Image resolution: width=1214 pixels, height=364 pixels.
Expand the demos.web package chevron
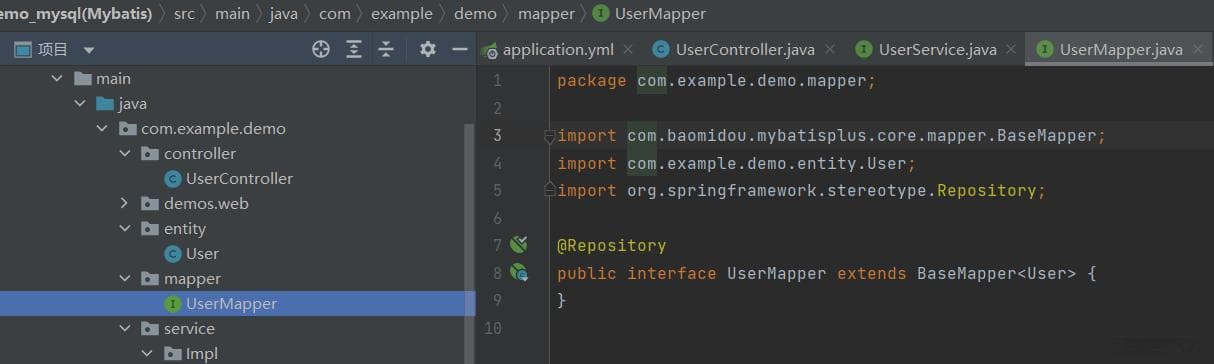(125, 204)
